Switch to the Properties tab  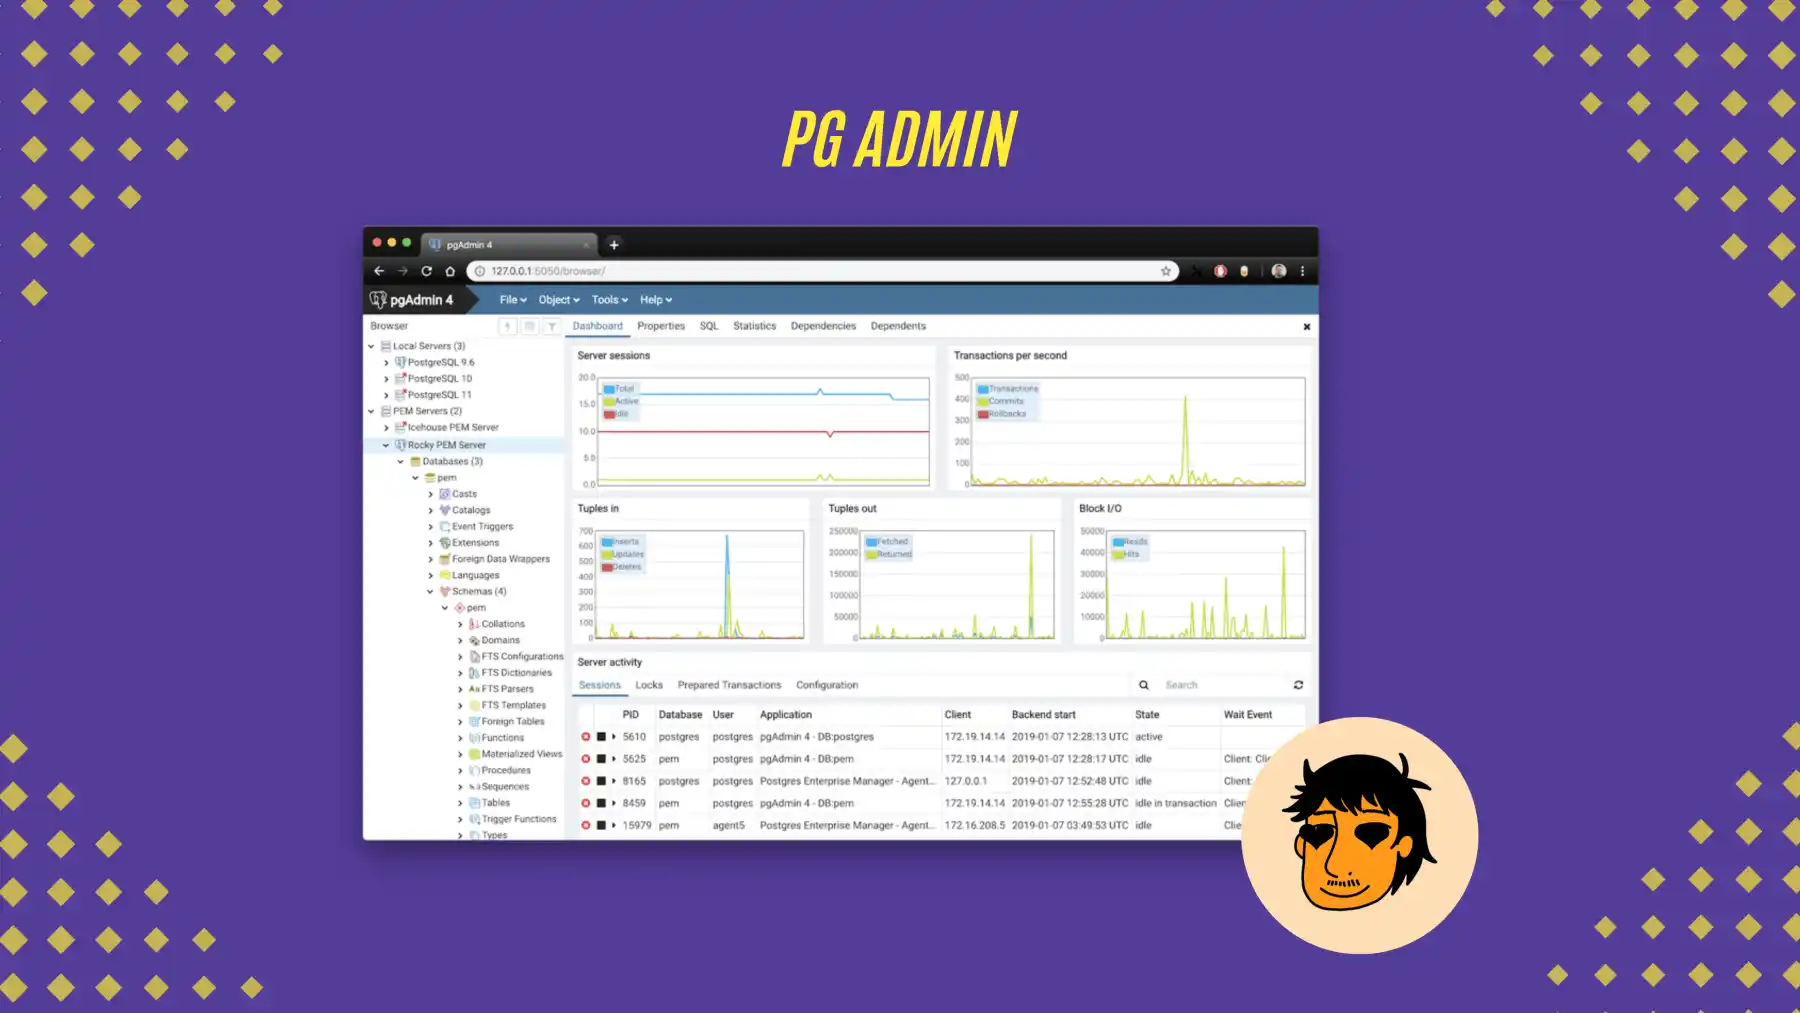[x=661, y=326]
